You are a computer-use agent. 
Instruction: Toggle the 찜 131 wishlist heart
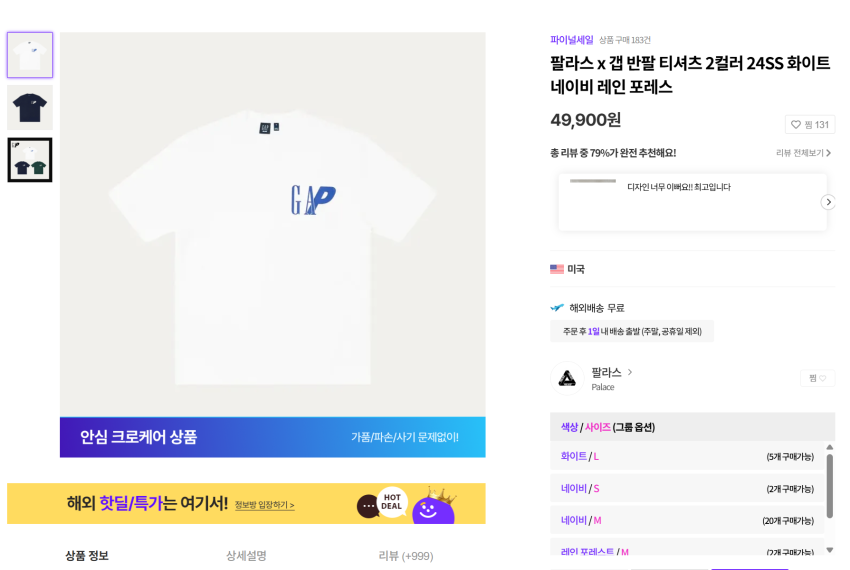809,125
